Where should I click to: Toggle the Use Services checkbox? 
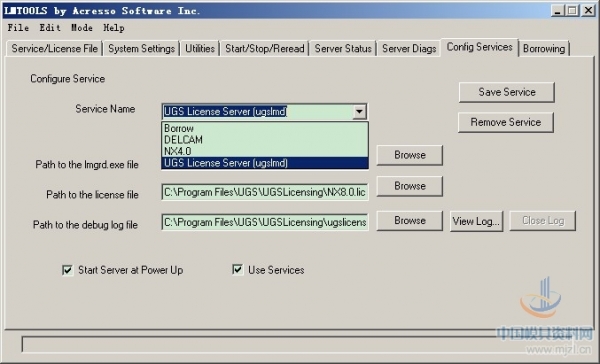tap(238, 270)
